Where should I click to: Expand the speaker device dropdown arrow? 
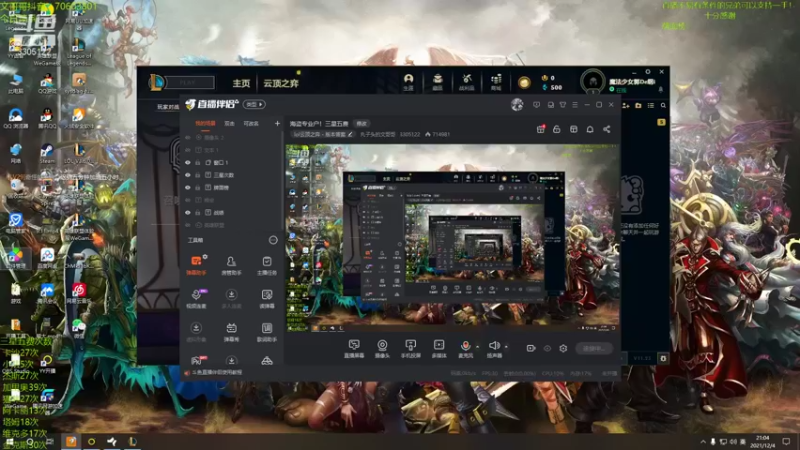[506, 347]
